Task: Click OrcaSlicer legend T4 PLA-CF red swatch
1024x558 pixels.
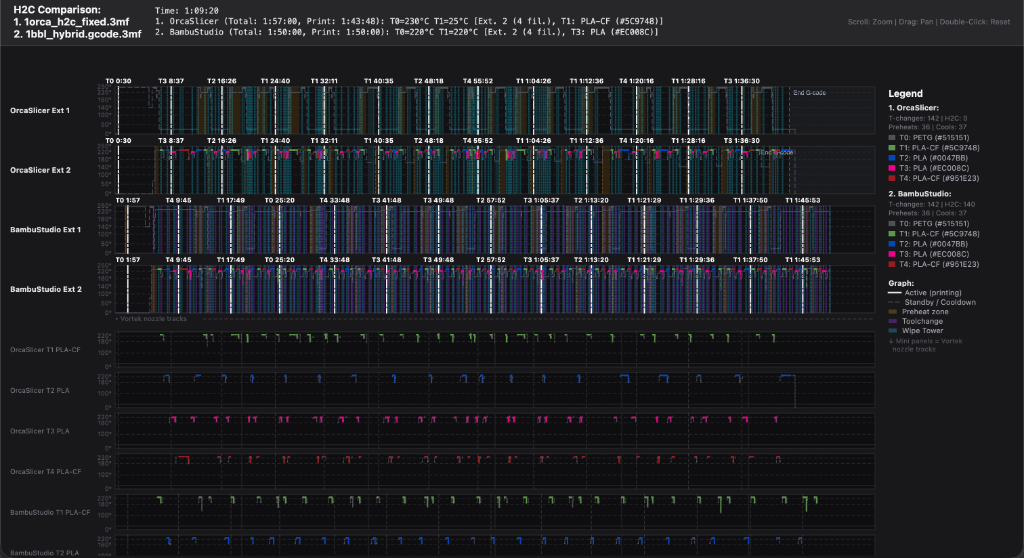Action: tap(892, 178)
